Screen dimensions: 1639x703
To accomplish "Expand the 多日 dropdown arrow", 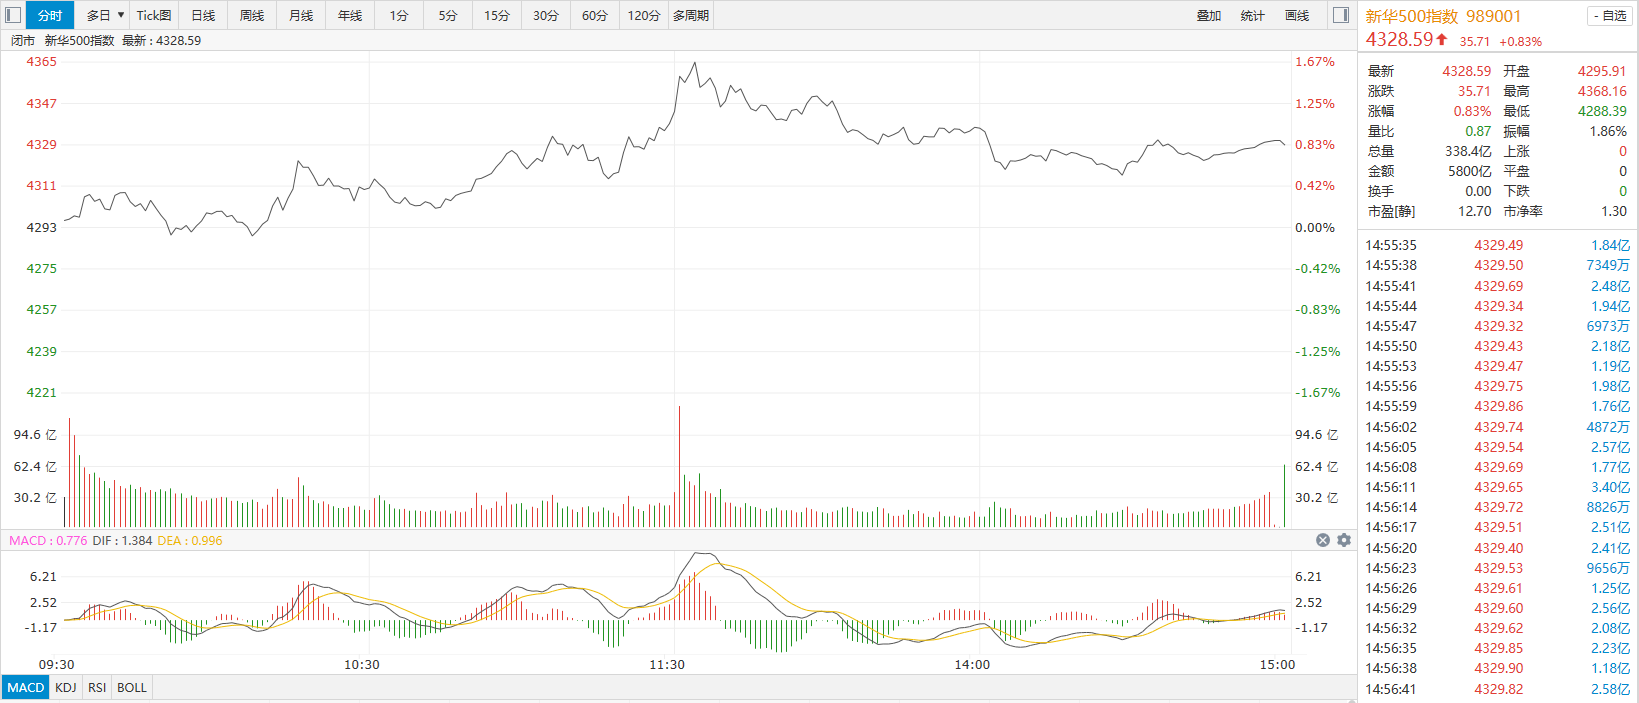I will pos(121,15).
